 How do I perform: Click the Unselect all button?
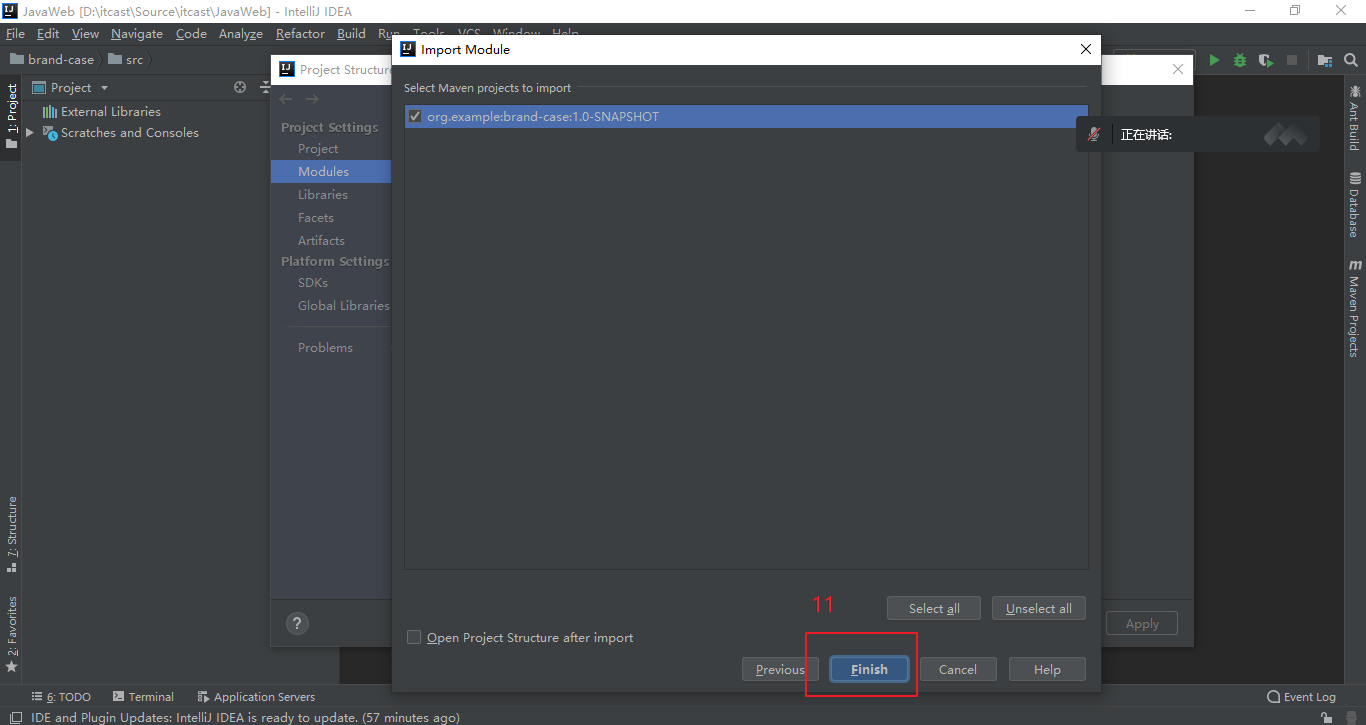click(x=1038, y=608)
